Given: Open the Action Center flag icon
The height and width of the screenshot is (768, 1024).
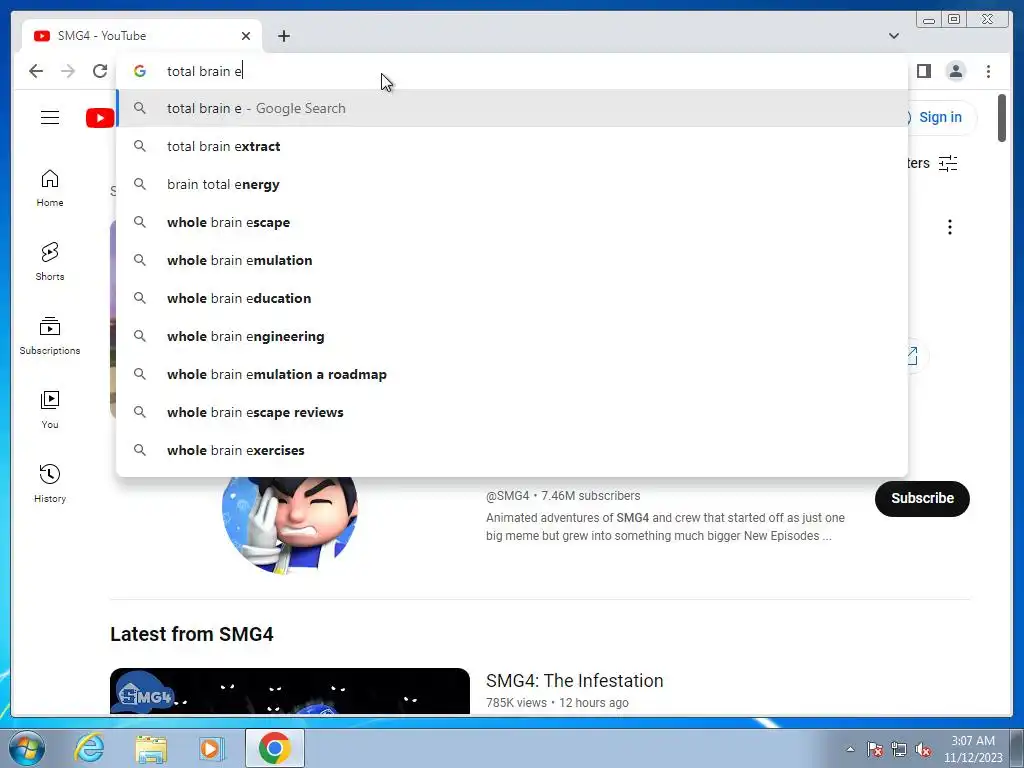Looking at the screenshot, I should pos(875,749).
